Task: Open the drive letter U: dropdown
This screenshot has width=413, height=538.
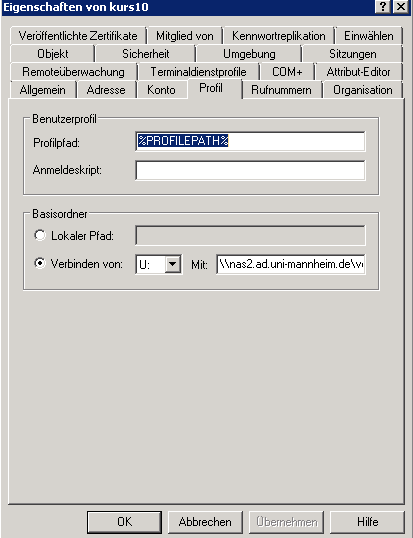Action: tap(173, 265)
